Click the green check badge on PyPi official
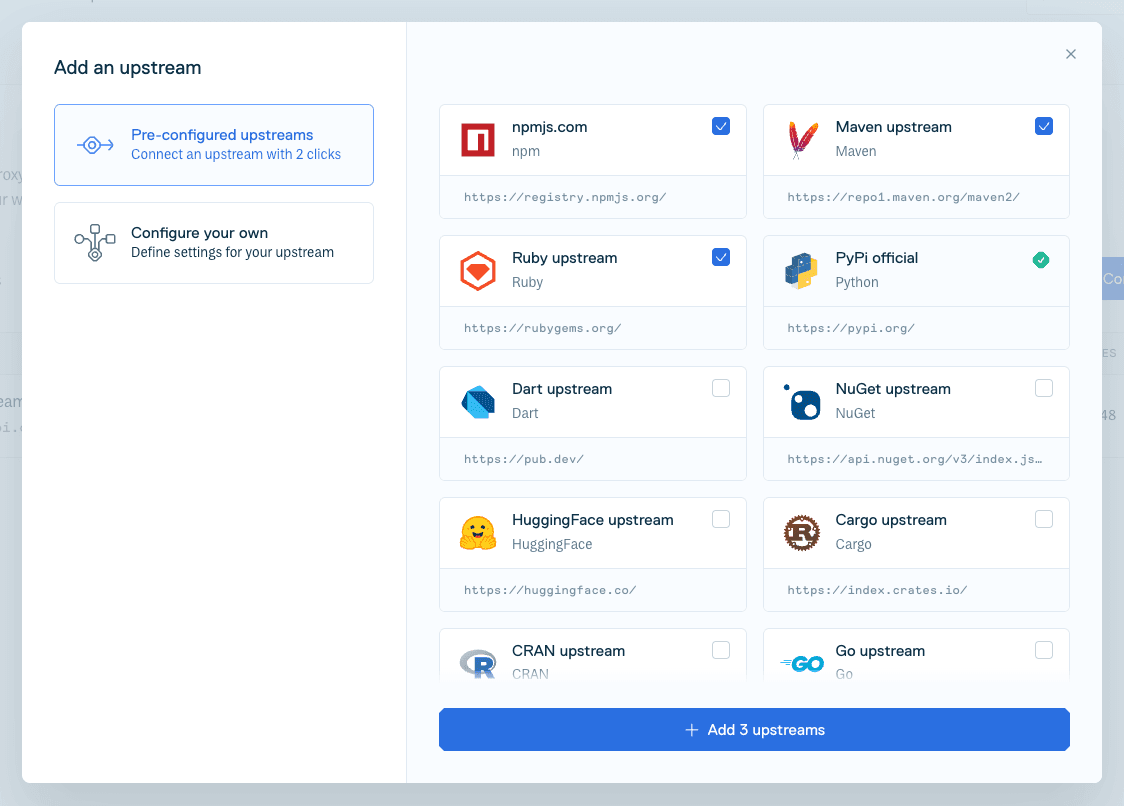 pos(1041,260)
